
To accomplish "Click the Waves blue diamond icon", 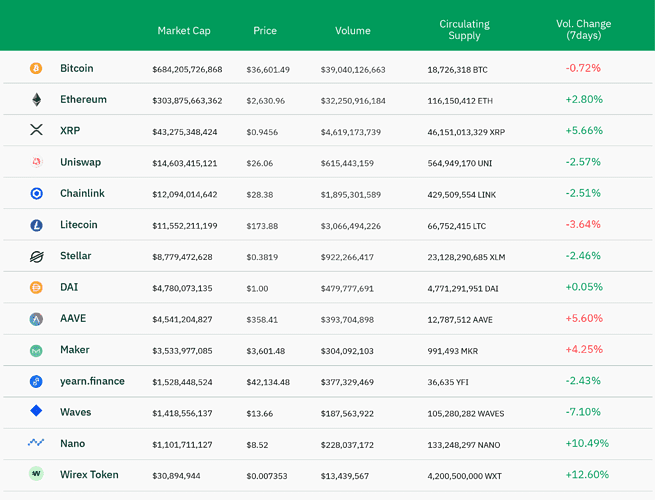I will coord(36,411).
